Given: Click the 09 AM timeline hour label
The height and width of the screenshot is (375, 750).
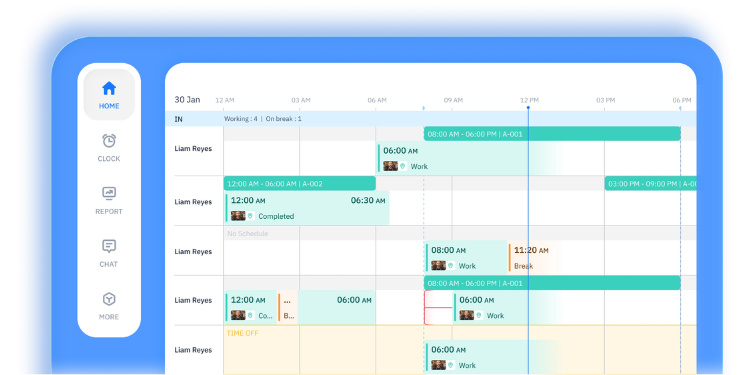Looking at the screenshot, I should click(x=453, y=100).
